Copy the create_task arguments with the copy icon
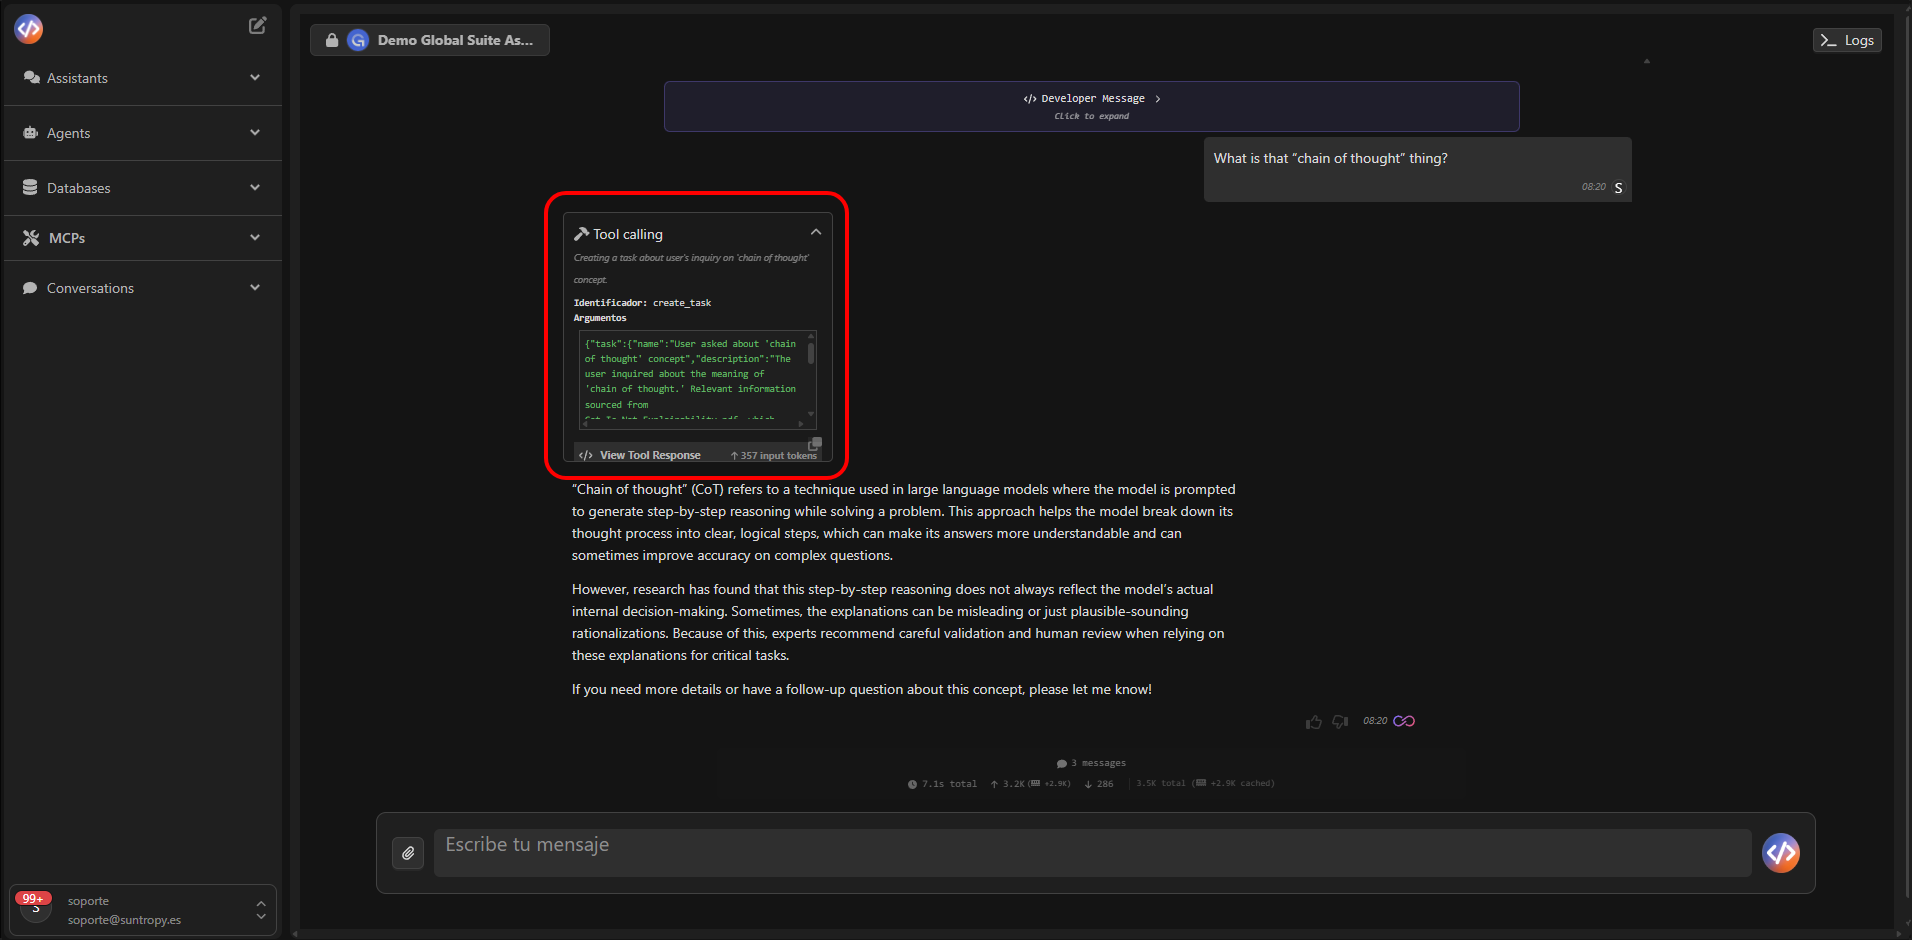 pyautogui.click(x=815, y=443)
